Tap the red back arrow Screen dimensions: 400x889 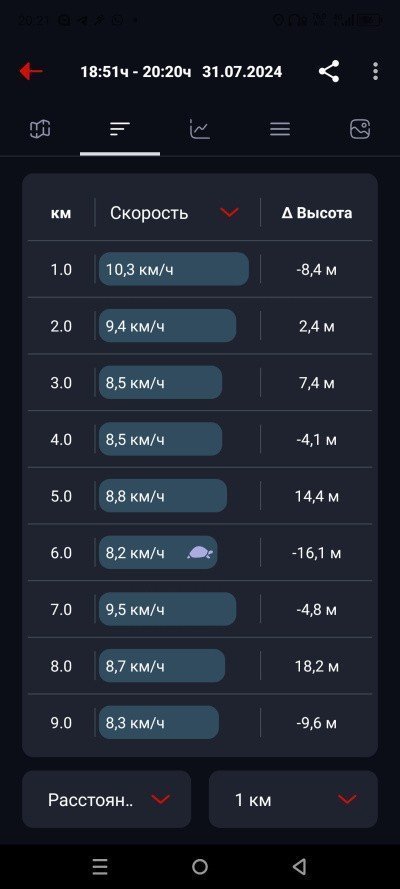31,71
